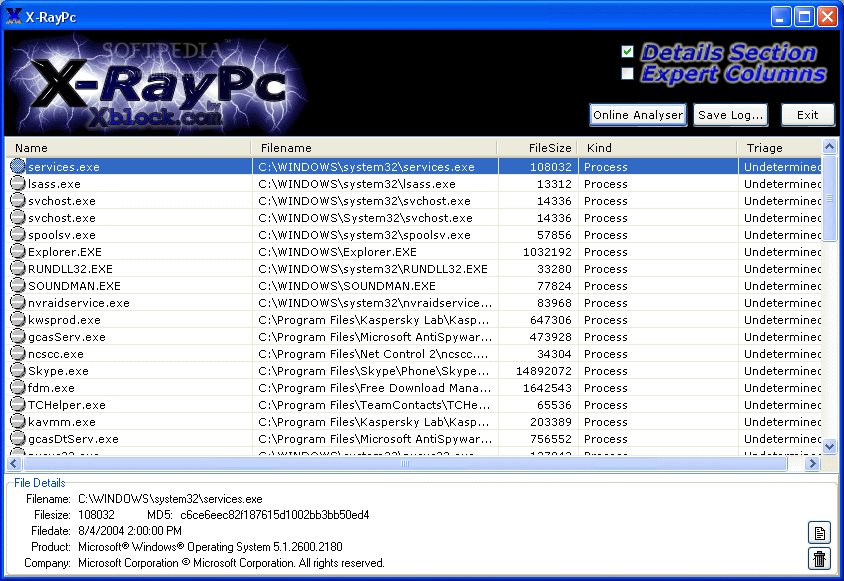Image resolution: width=844 pixels, height=581 pixels.
Task: Click the Exit button
Action: click(x=807, y=115)
